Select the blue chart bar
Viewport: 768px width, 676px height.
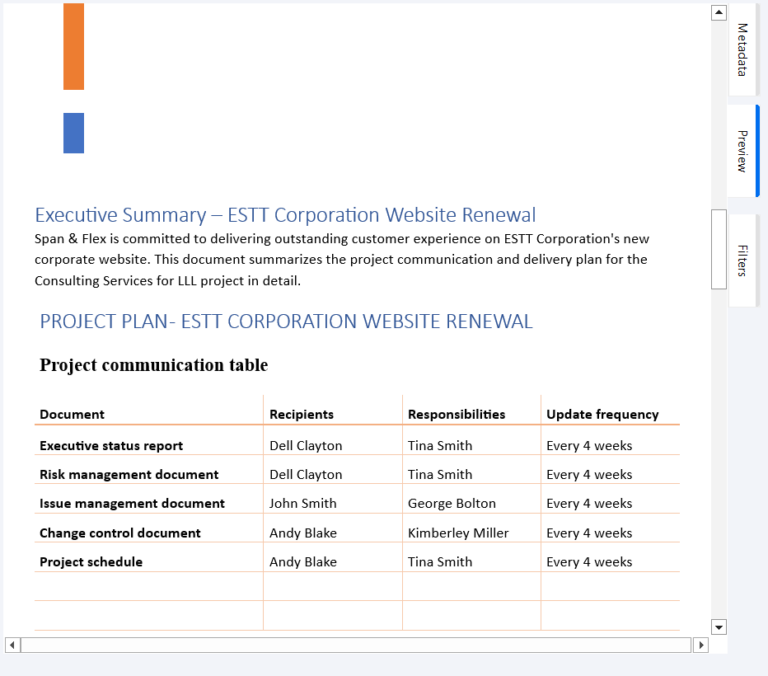[x=73, y=133]
